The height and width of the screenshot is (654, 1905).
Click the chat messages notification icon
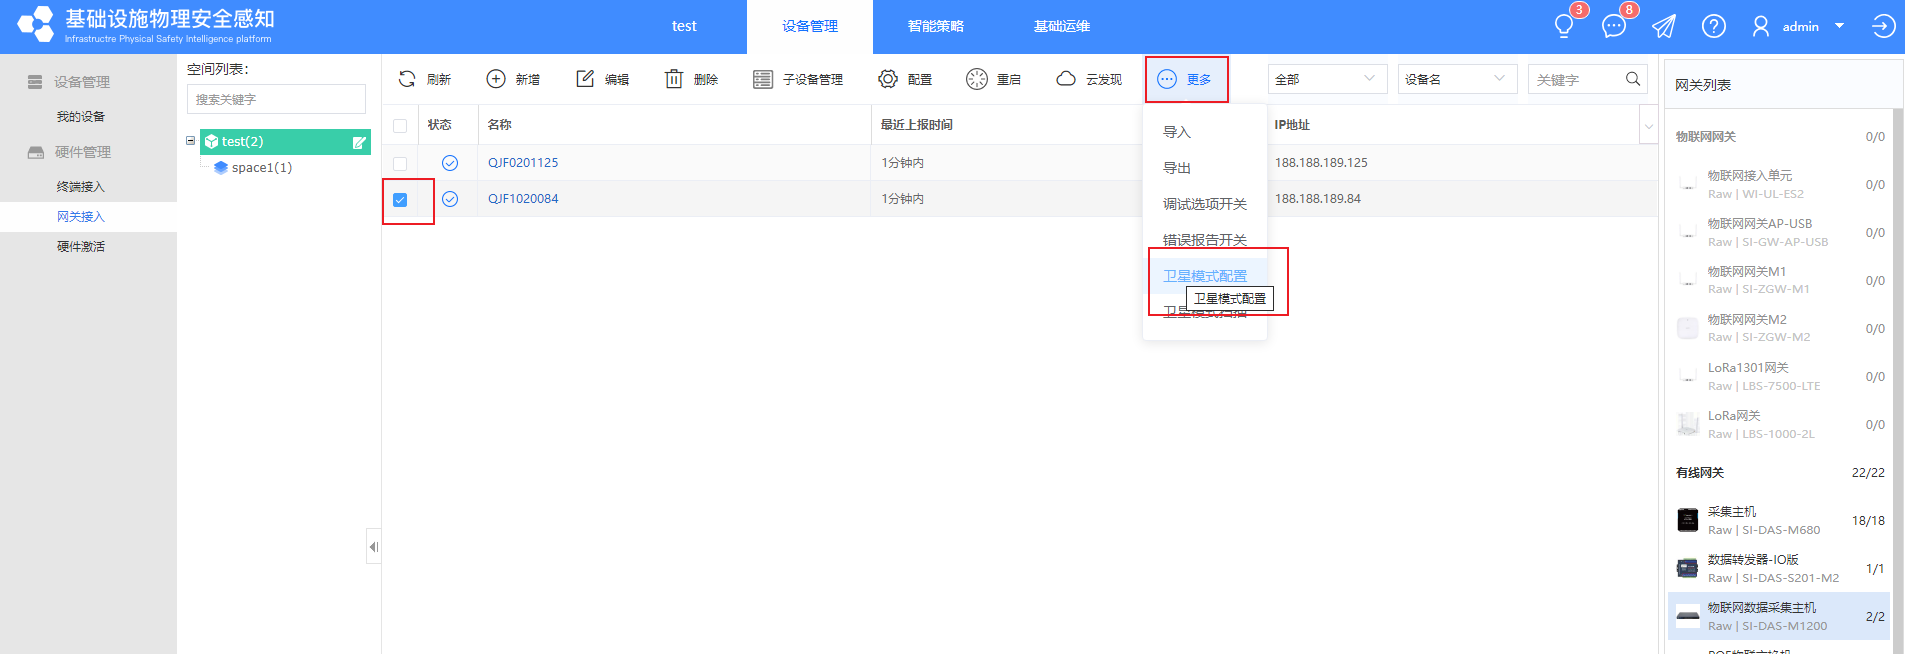click(x=1613, y=26)
